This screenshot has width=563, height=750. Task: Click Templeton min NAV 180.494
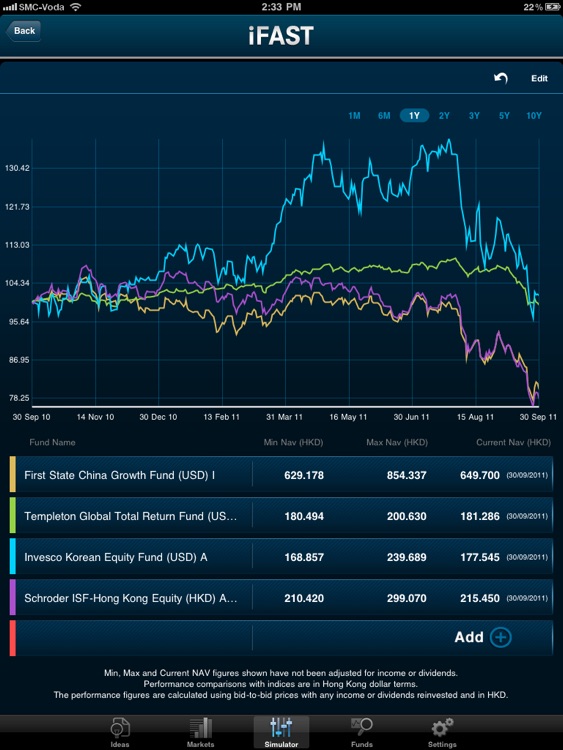(x=304, y=517)
